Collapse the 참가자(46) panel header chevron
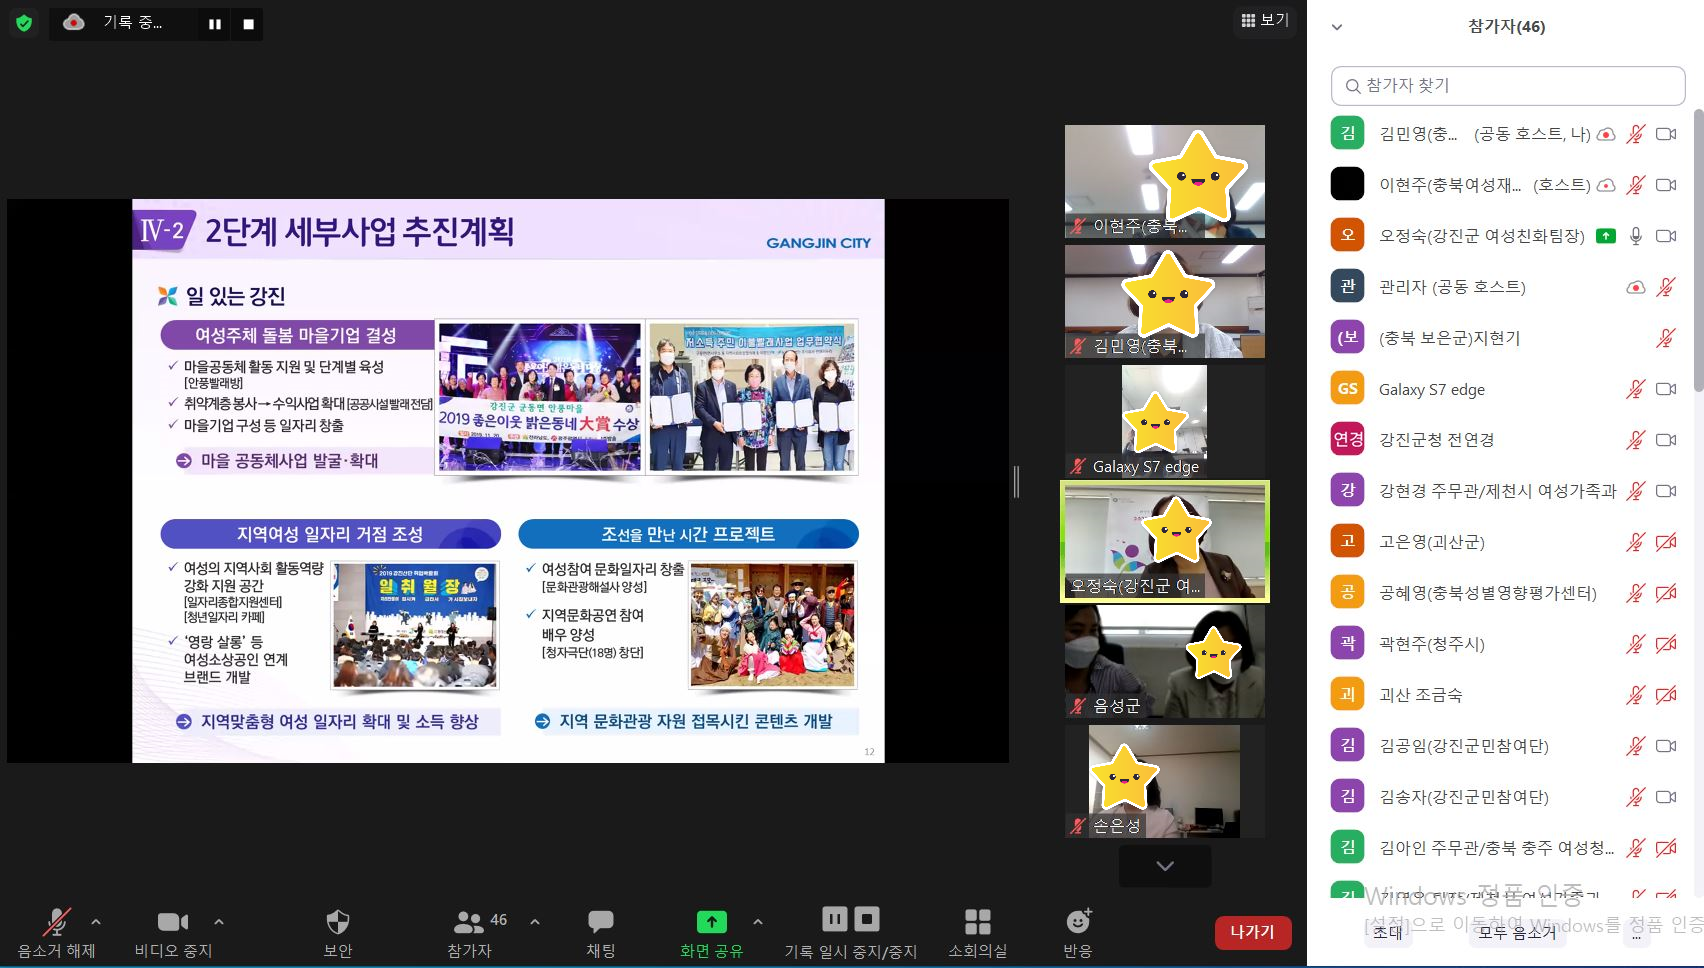The height and width of the screenshot is (968, 1704). (1337, 27)
